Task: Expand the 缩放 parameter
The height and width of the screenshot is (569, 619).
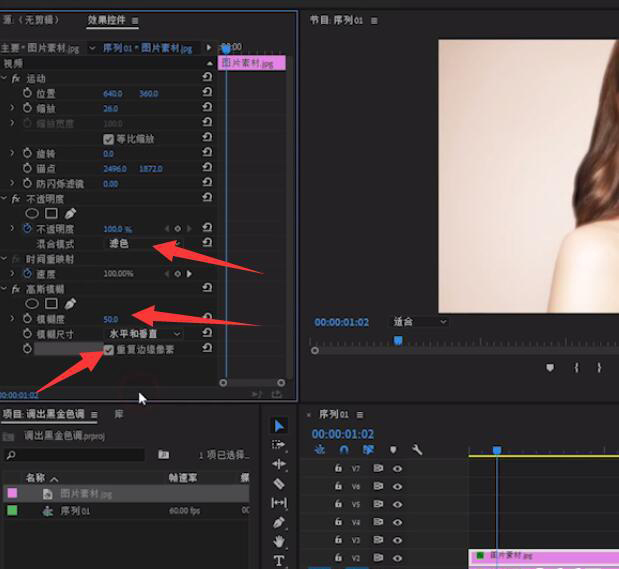Action: coord(12,107)
